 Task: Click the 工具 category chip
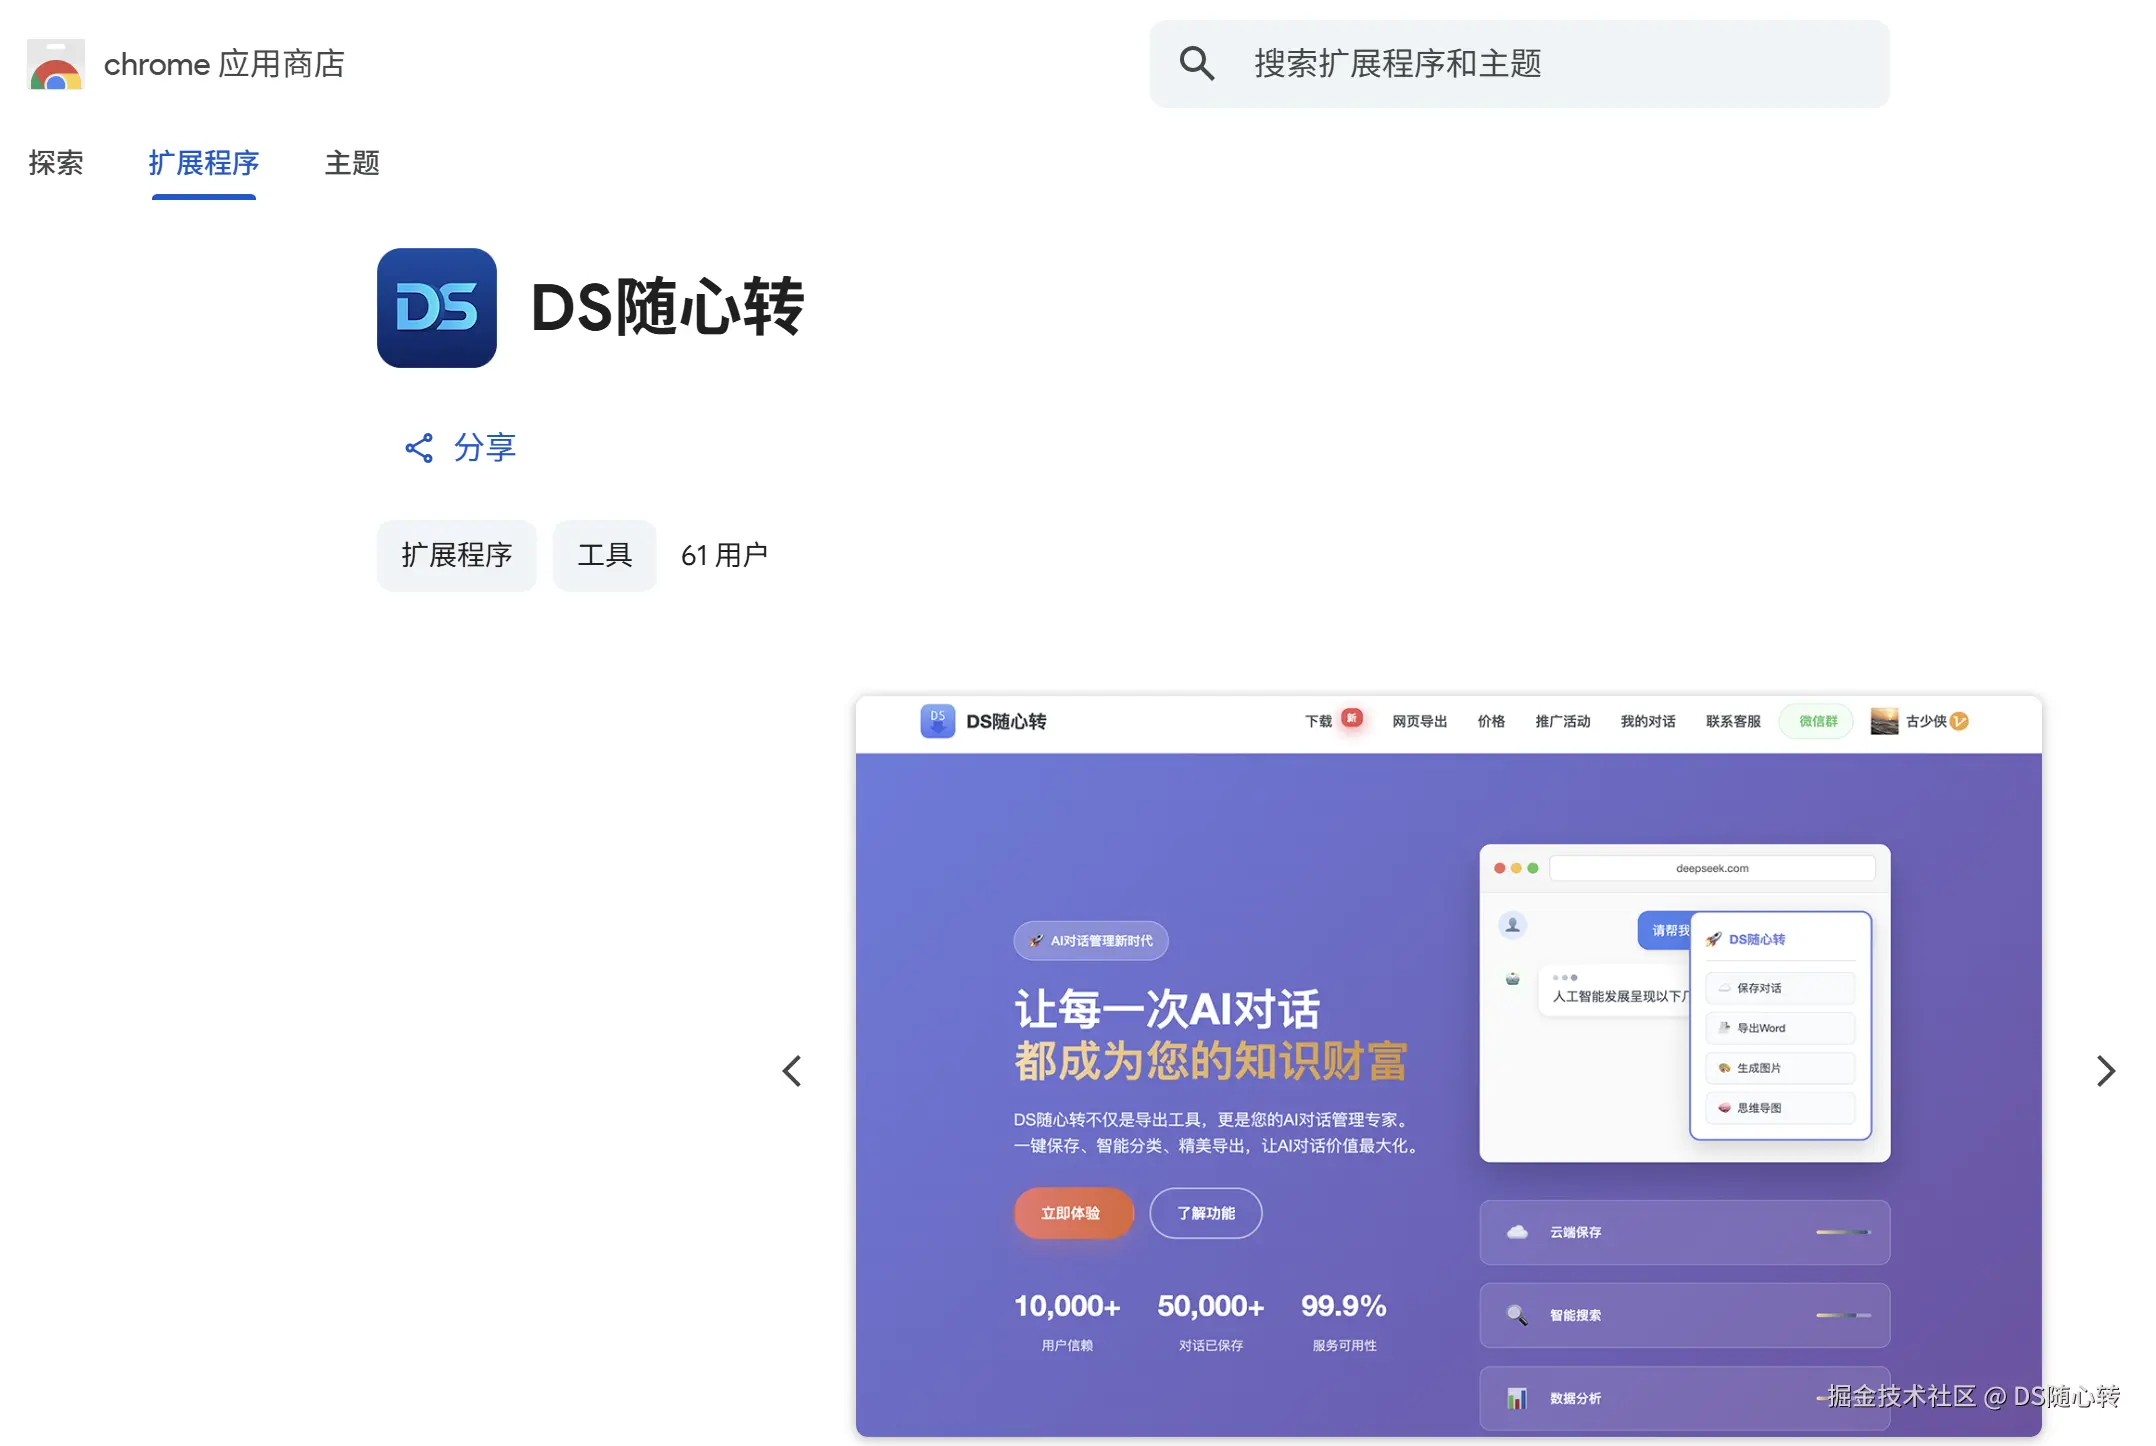pos(604,555)
